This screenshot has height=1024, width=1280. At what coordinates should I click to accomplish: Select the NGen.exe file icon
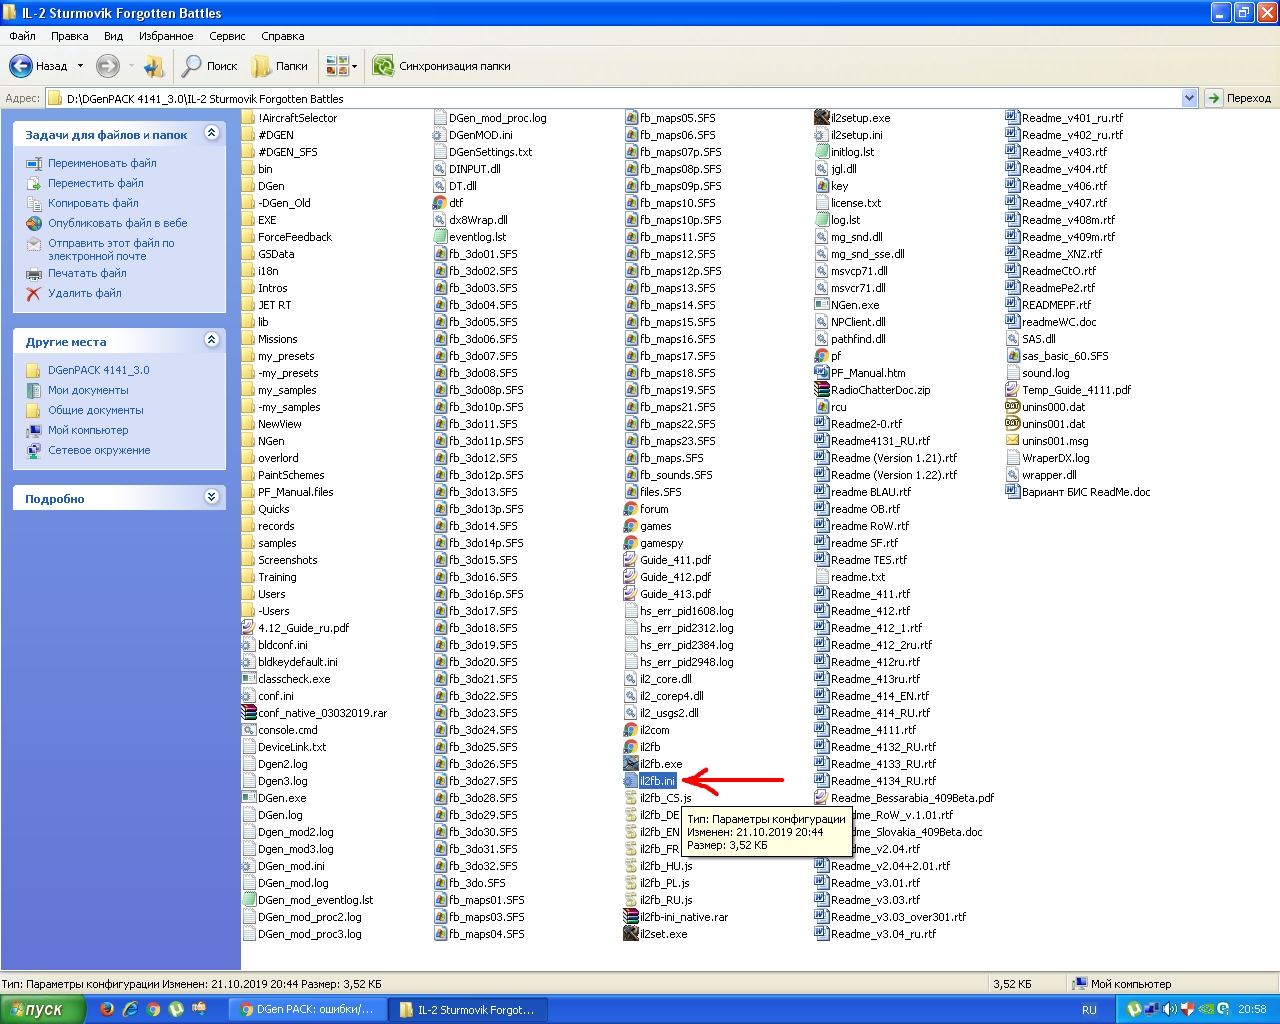822,305
